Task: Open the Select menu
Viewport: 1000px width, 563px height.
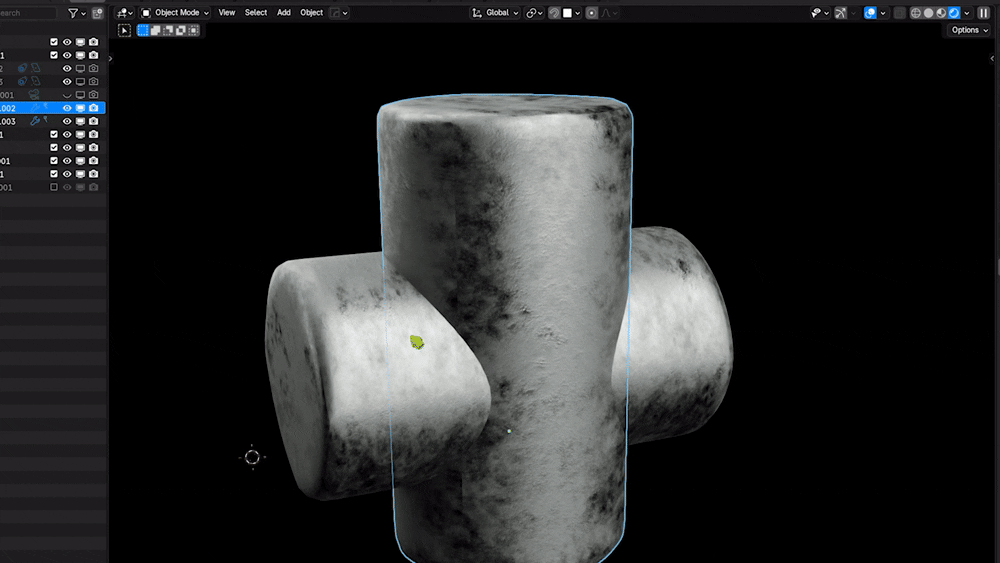Action: [256, 13]
